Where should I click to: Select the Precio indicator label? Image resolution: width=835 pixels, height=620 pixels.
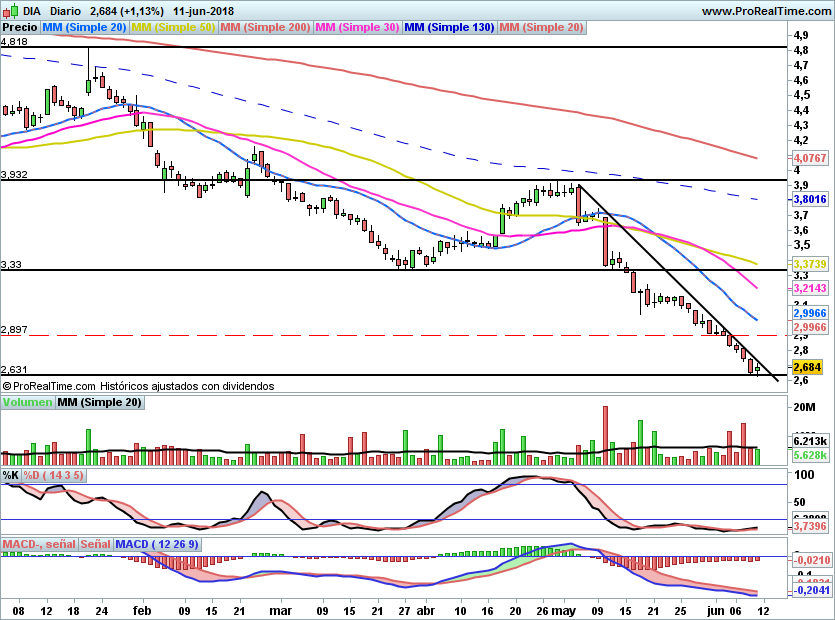click(20, 27)
